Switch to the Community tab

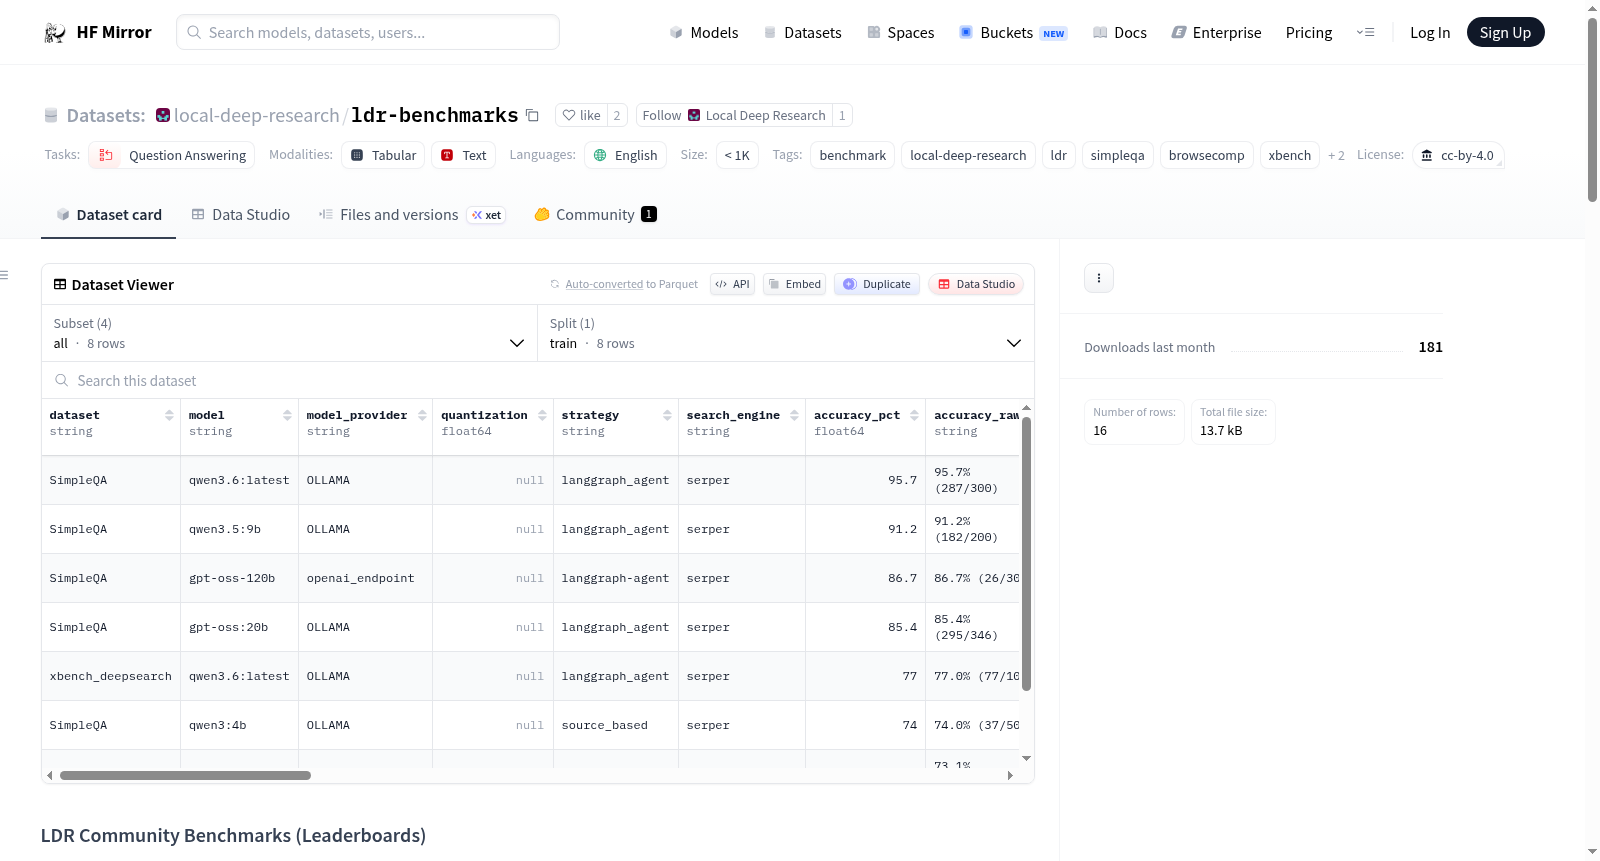596,215
